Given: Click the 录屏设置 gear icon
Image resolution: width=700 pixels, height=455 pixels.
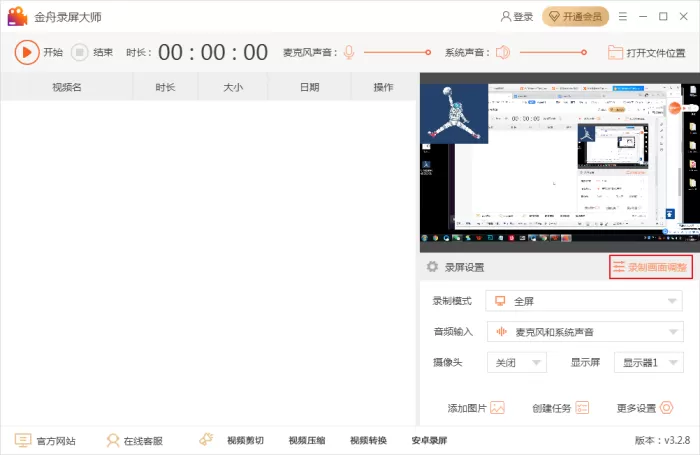Looking at the screenshot, I should click(x=432, y=267).
